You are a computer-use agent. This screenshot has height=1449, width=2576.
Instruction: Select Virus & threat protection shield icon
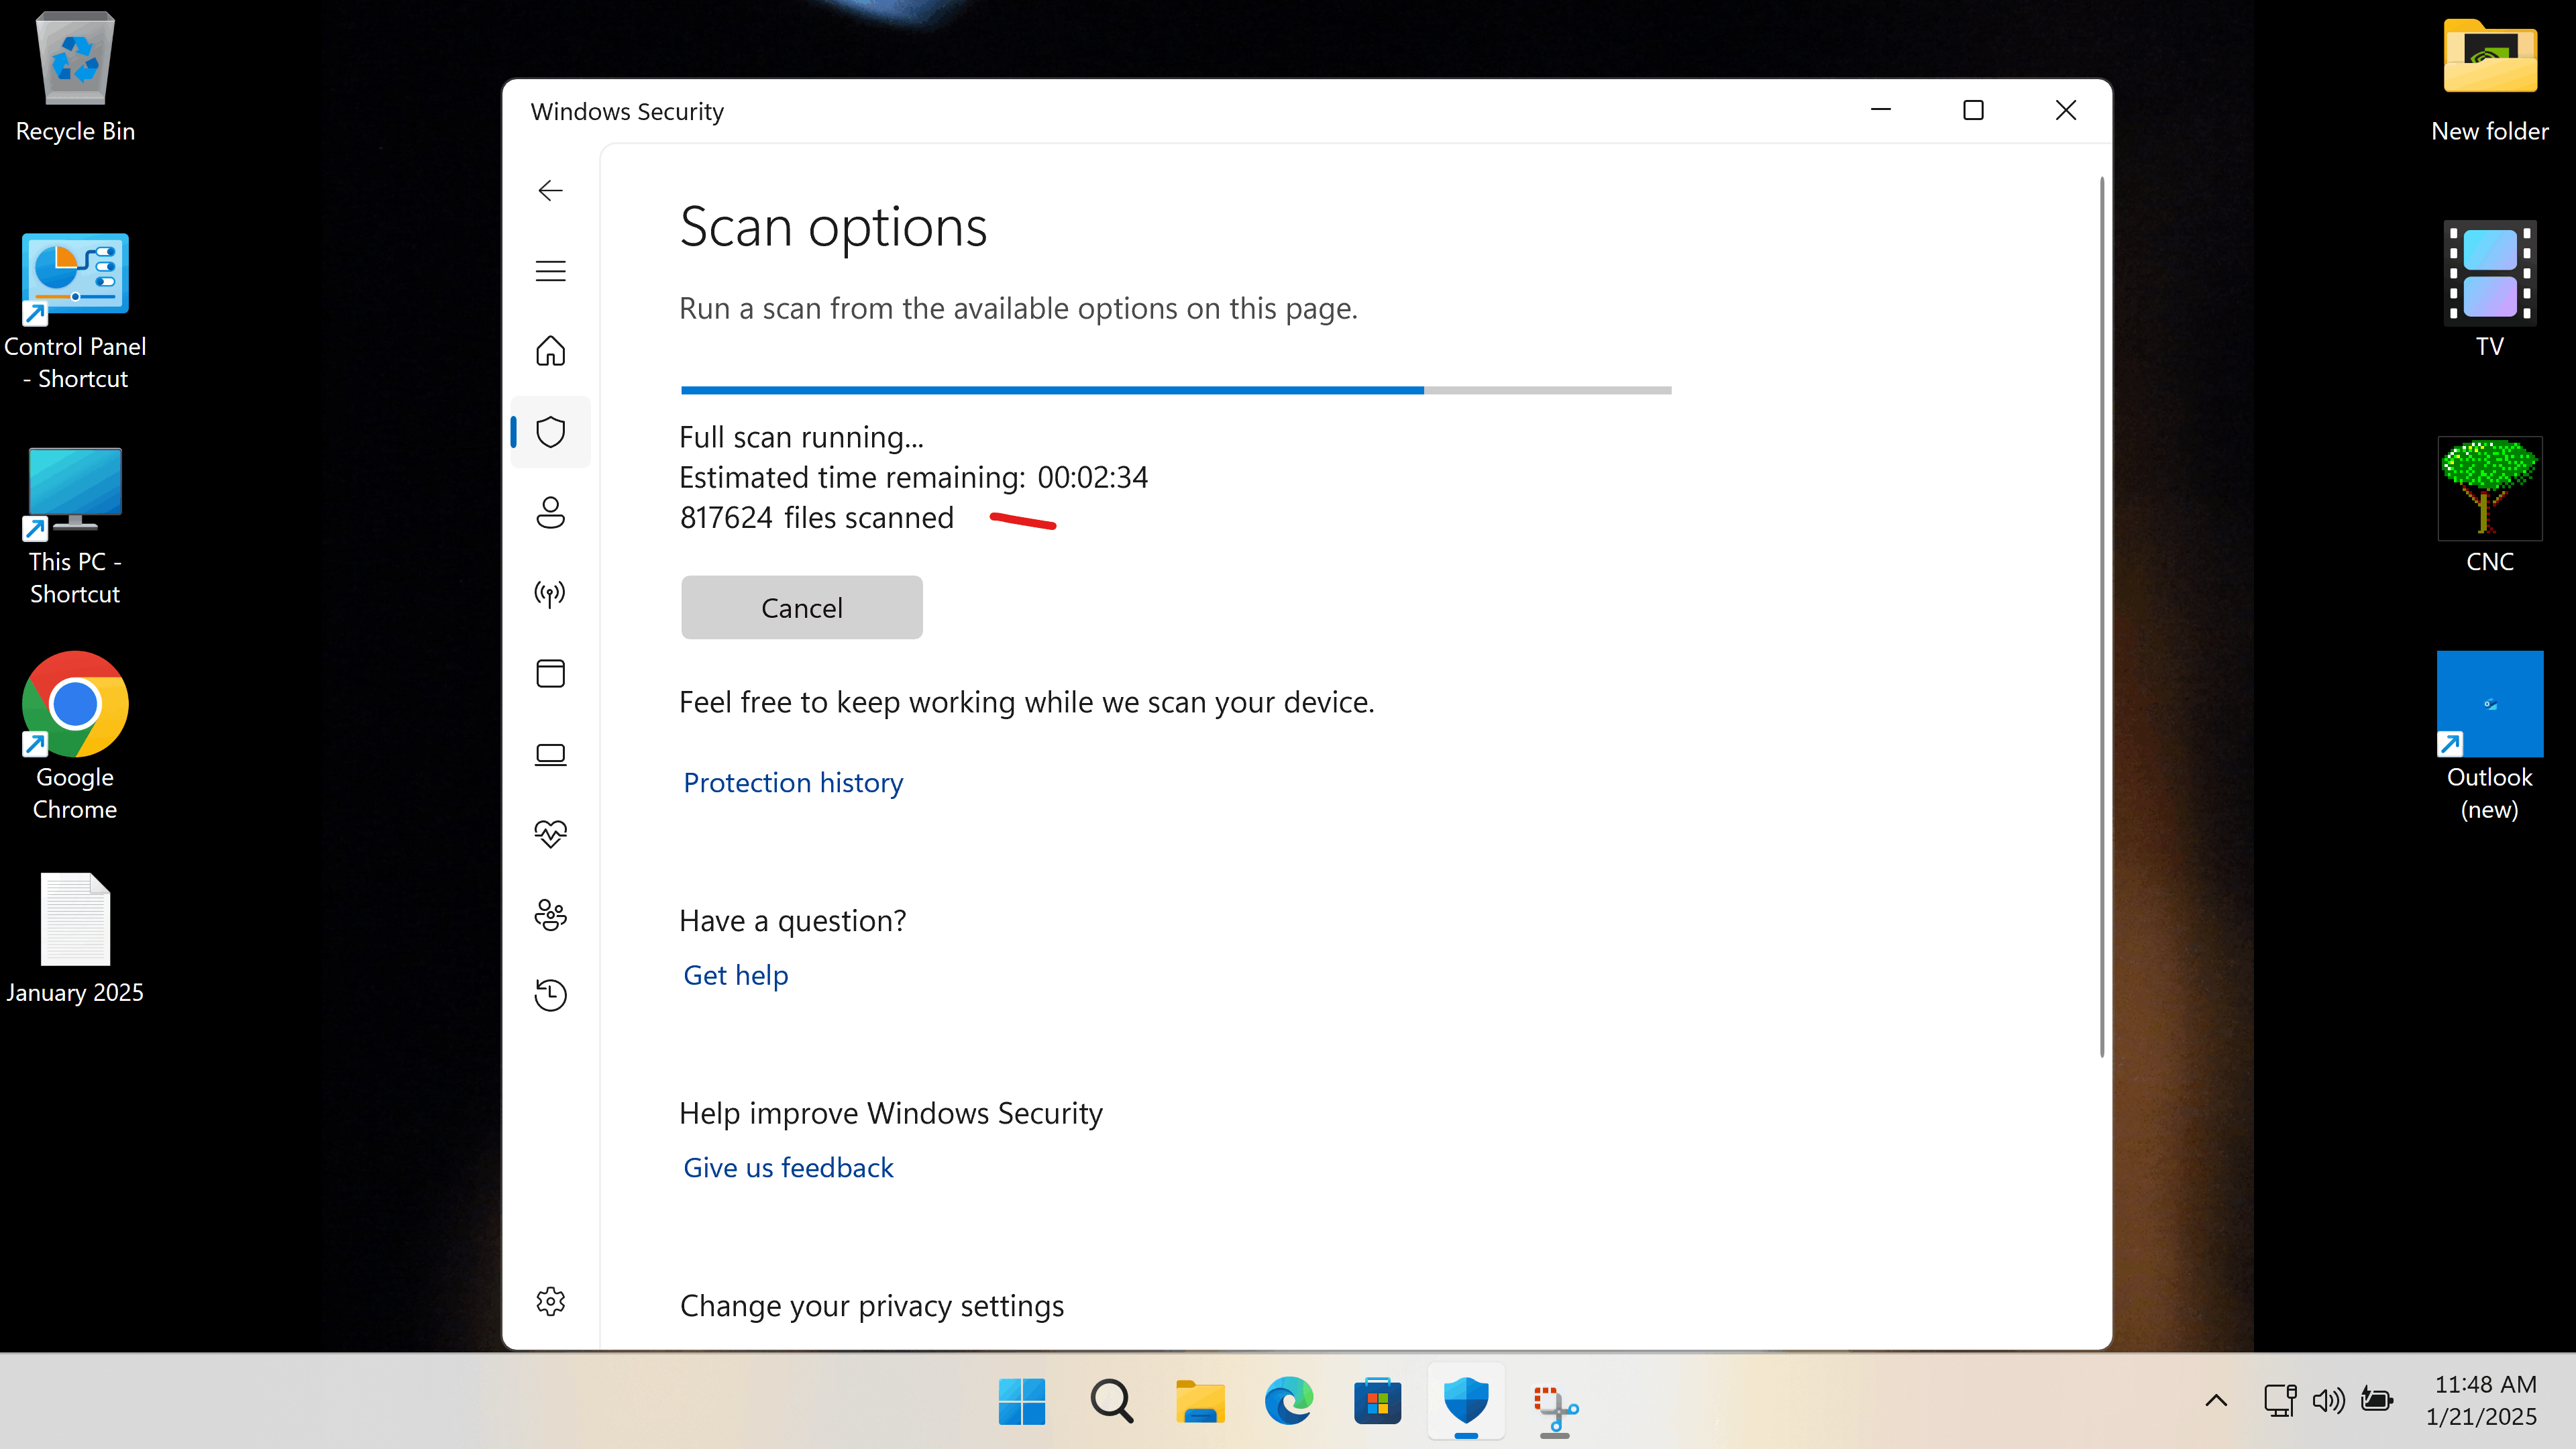coord(550,432)
